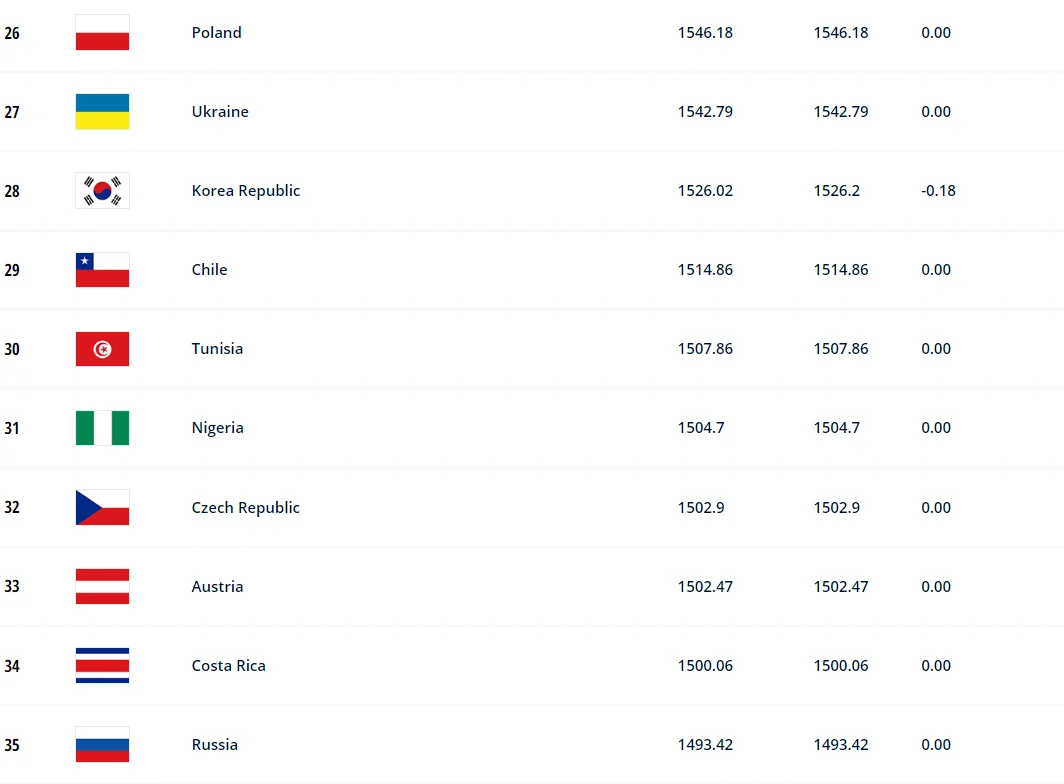
Task: Select the Tunisia team name
Action: coord(217,349)
